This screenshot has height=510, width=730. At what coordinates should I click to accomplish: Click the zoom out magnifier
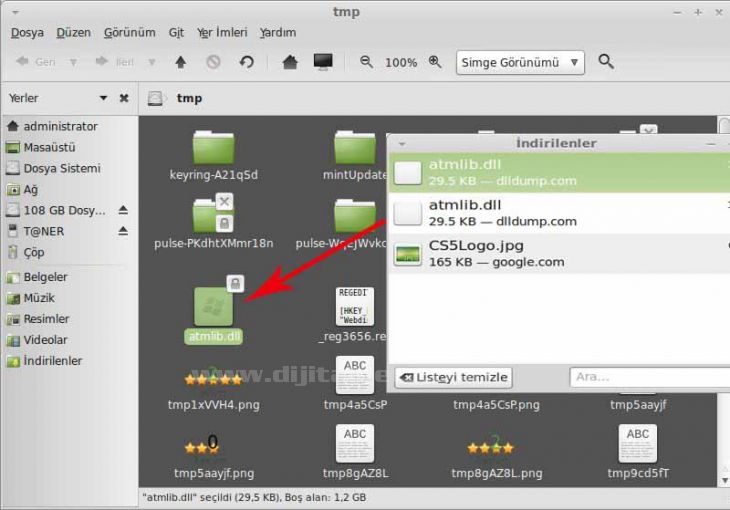tap(367, 62)
